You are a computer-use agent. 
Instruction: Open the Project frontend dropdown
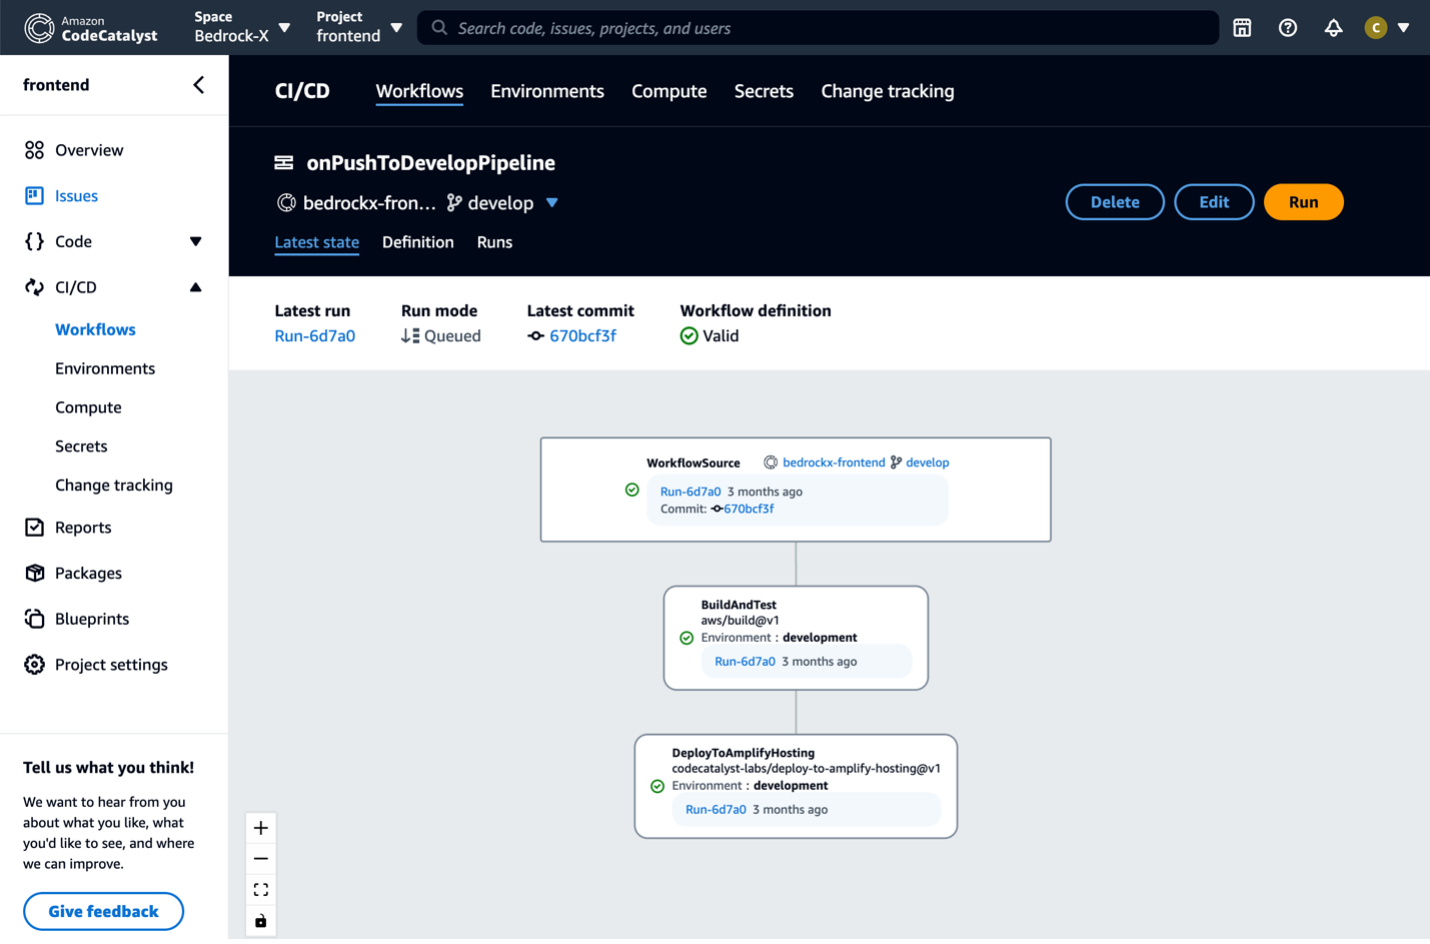click(x=359, y=27)
